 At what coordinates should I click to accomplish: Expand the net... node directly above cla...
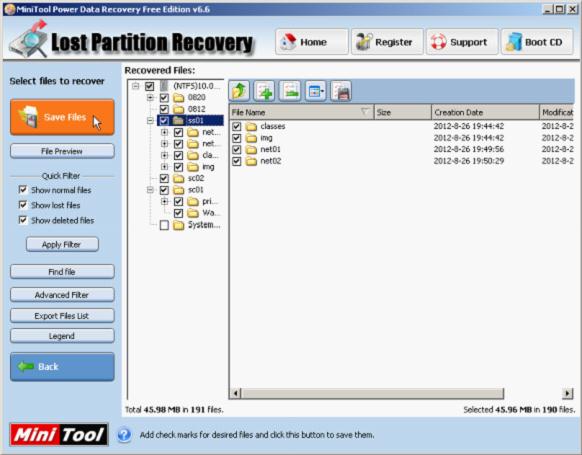[164, 144]
